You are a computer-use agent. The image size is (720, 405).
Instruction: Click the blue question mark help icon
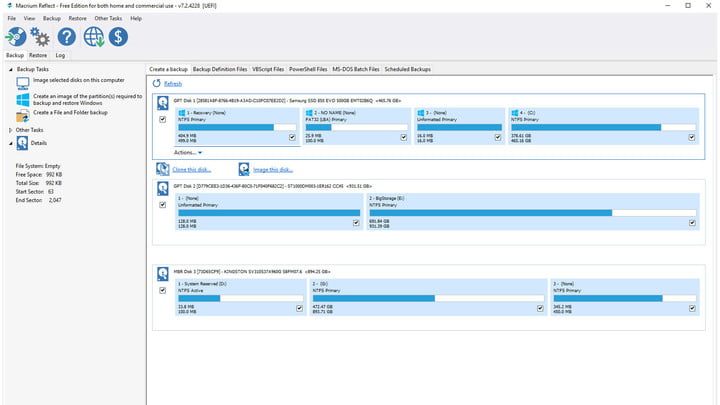66,37
